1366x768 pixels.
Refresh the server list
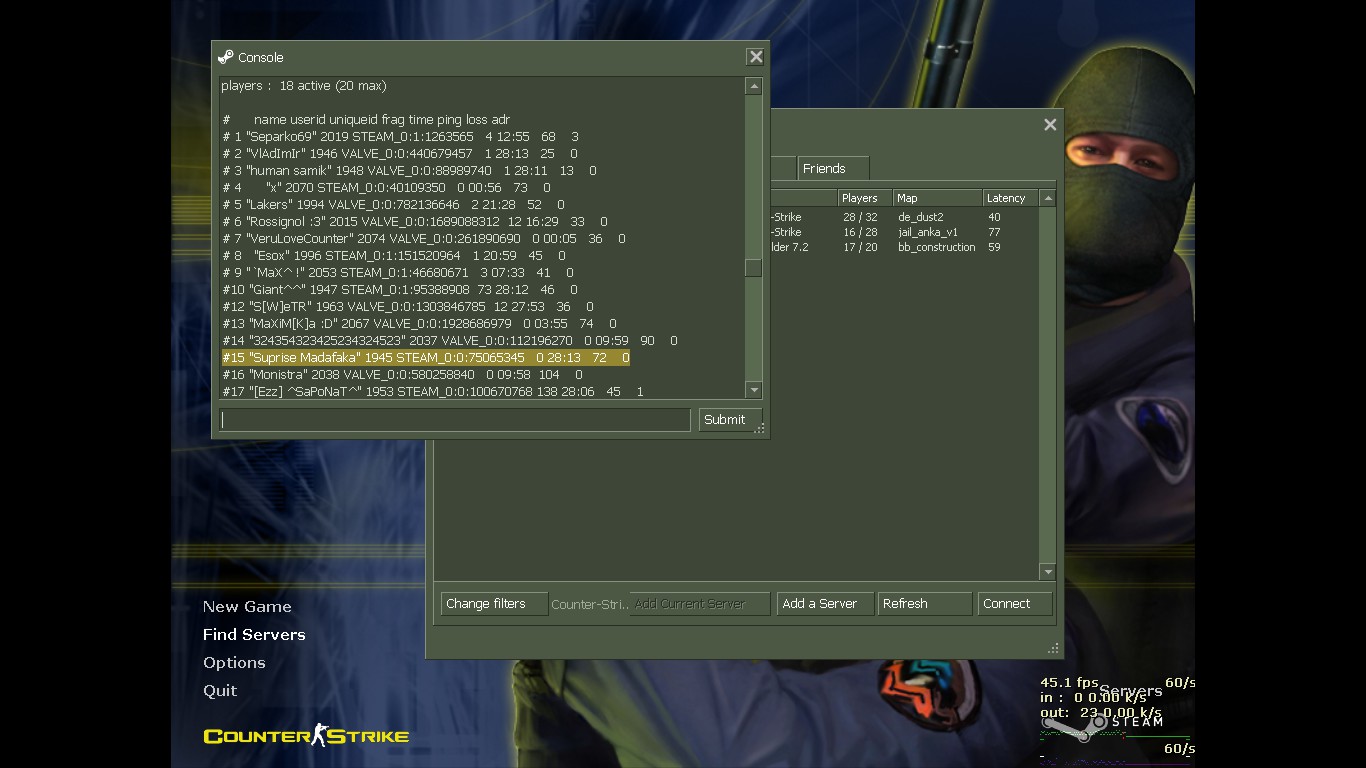pyautogui.click(x=925, y=604)
